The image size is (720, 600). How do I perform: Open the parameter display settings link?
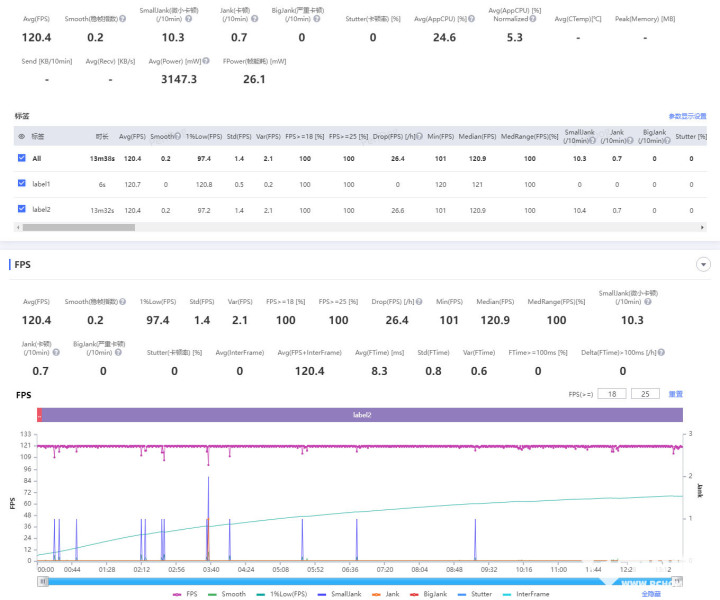688,116
